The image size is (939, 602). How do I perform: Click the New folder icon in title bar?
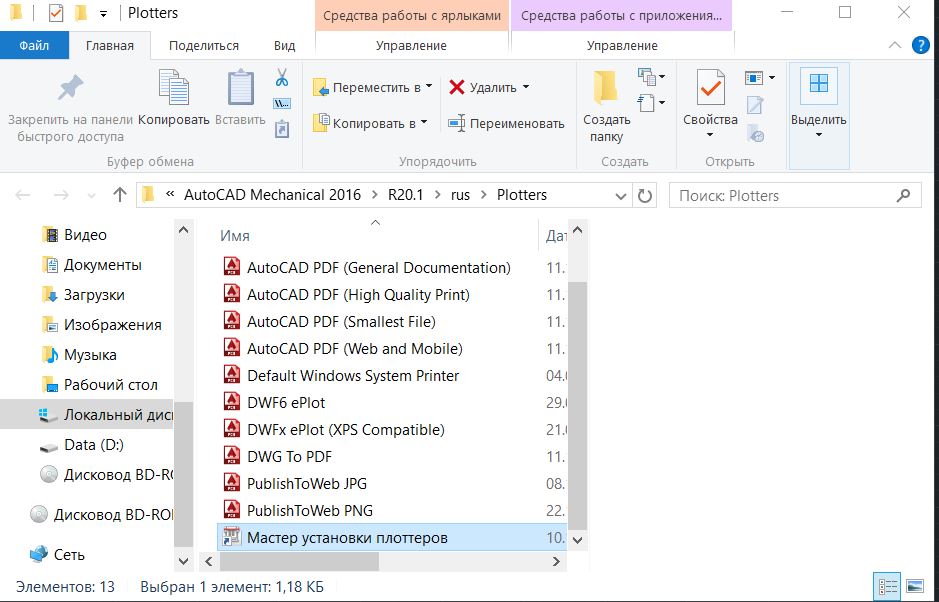tap(81, 13)
